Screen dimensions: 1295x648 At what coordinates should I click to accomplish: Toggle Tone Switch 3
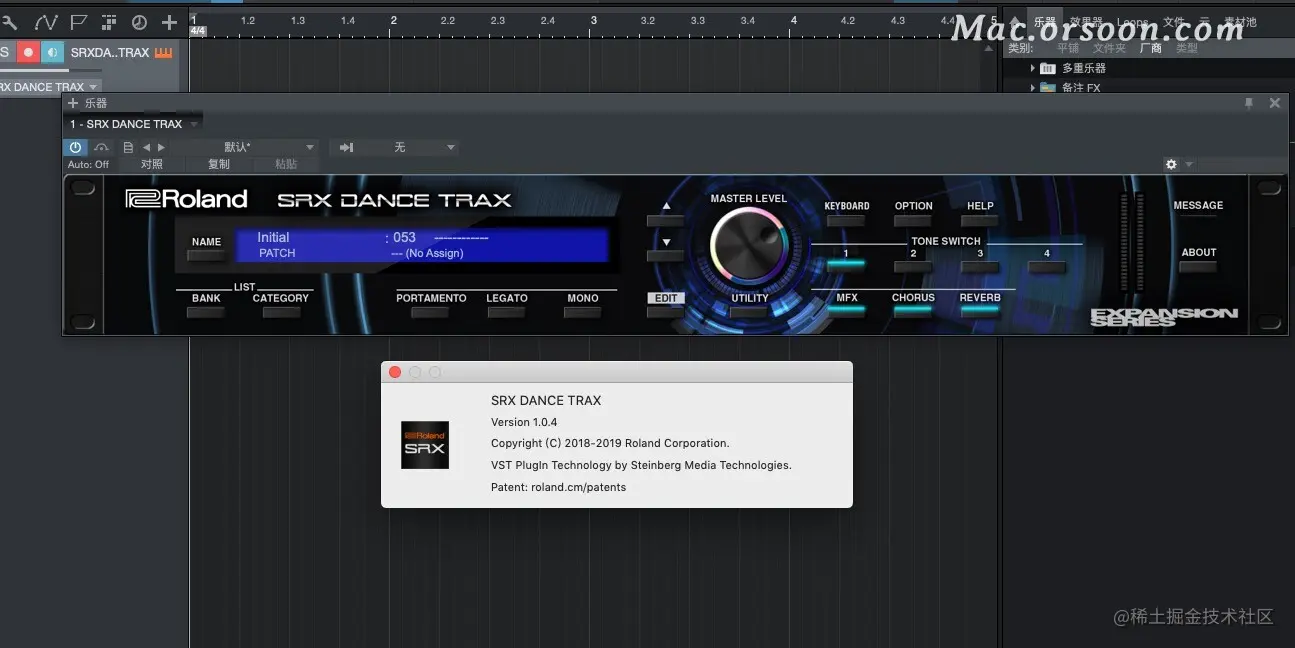point(980,266)
